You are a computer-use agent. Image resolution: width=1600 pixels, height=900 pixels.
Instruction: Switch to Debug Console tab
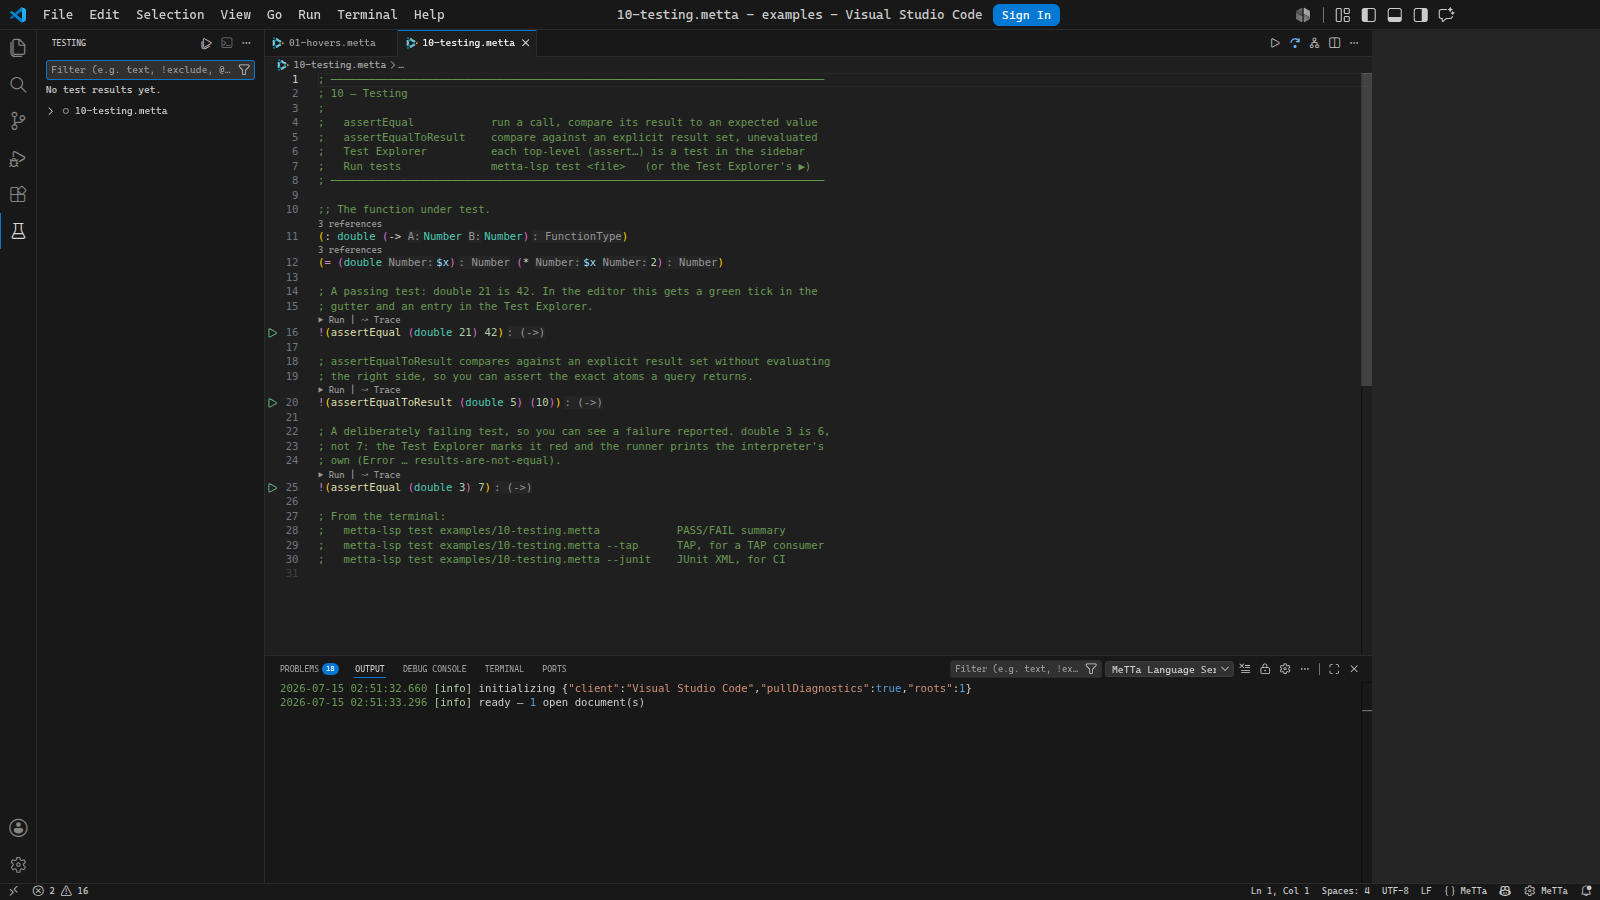[434, 669]
